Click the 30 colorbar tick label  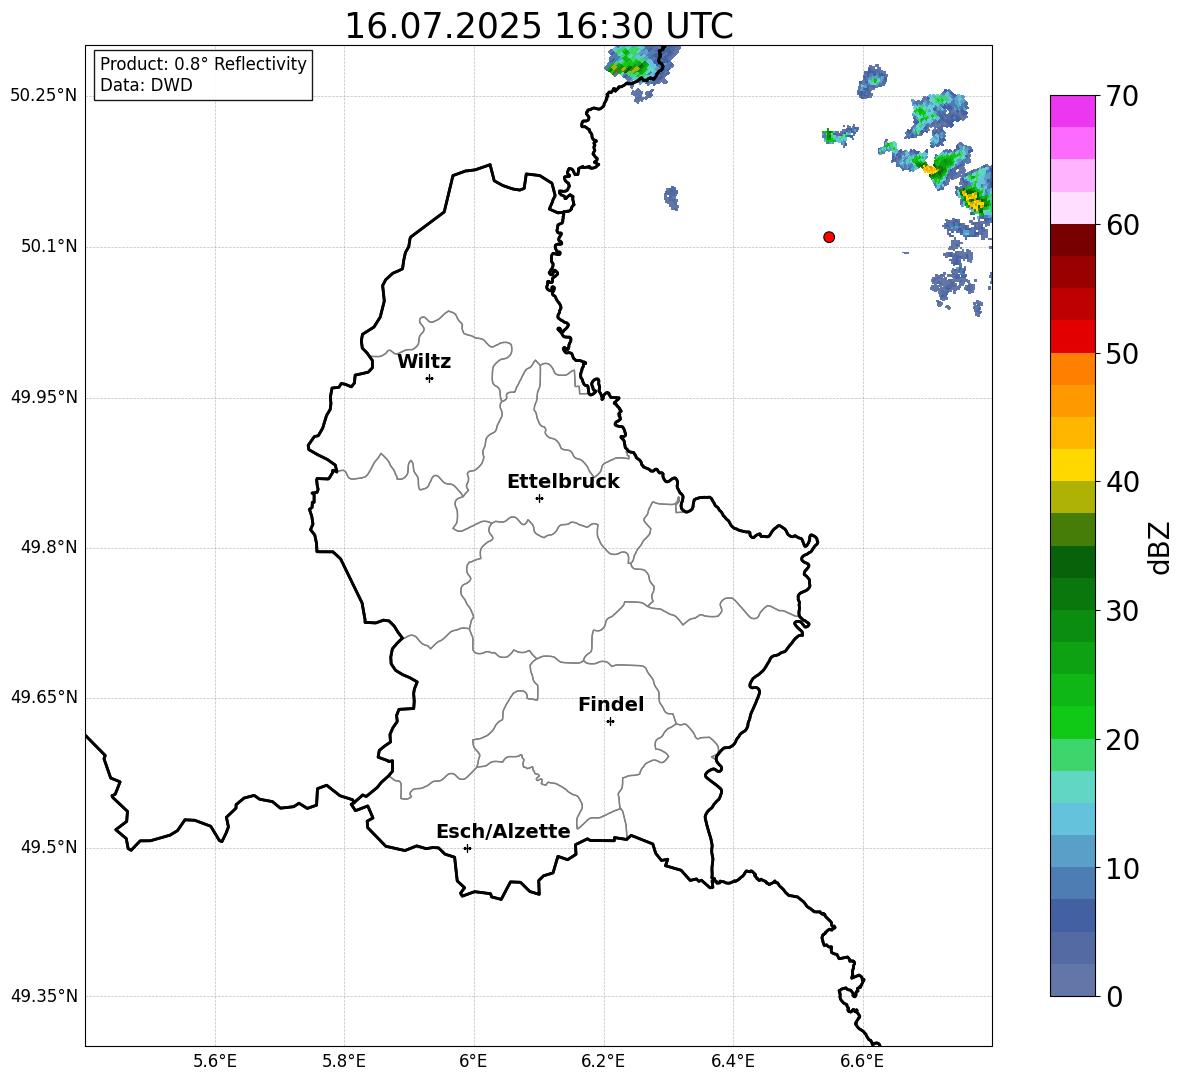[1122, 611]
